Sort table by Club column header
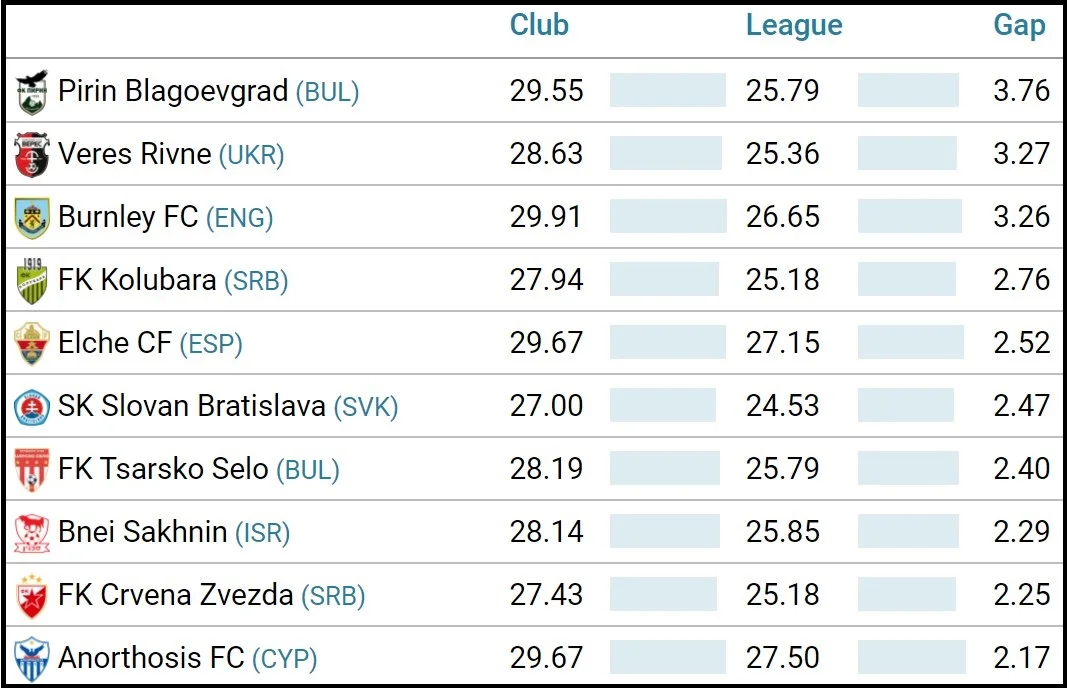 click(x=539, y=25)
